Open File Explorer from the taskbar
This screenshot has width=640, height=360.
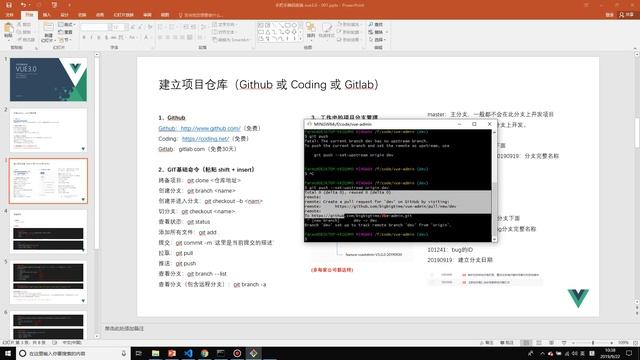point(156,353)
